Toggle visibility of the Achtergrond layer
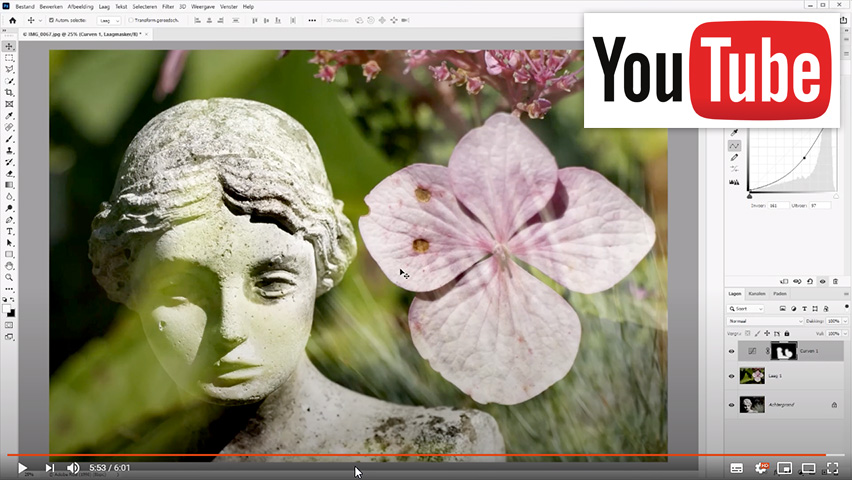 731,405
